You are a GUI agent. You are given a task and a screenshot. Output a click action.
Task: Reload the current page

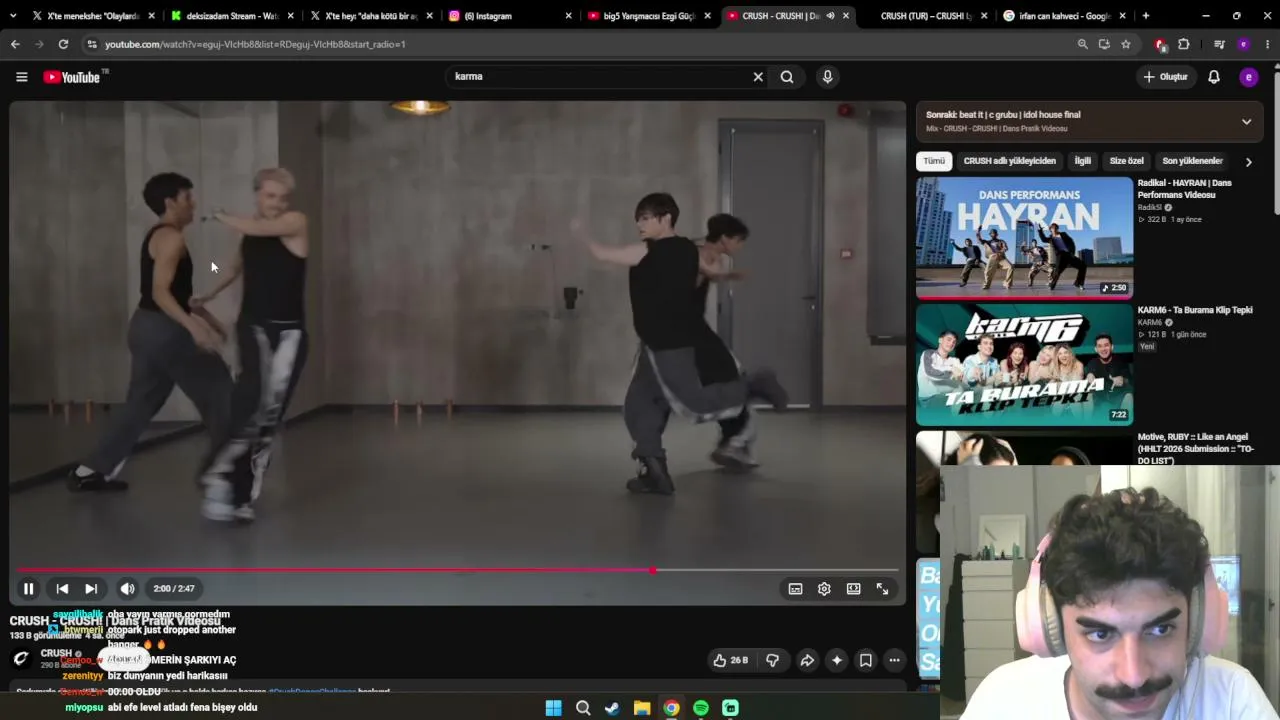(63, 44)
